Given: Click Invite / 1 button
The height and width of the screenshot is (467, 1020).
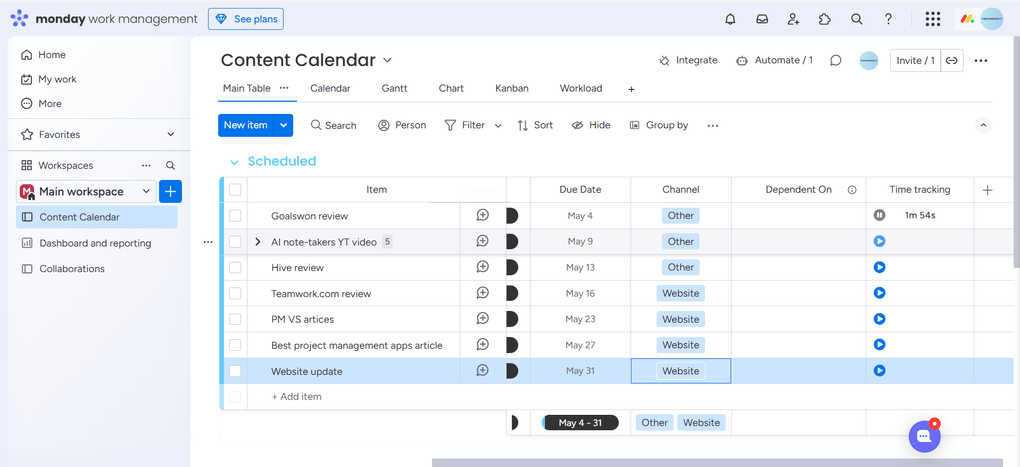Looking at the screenshot, I should (x=915, y=60).
